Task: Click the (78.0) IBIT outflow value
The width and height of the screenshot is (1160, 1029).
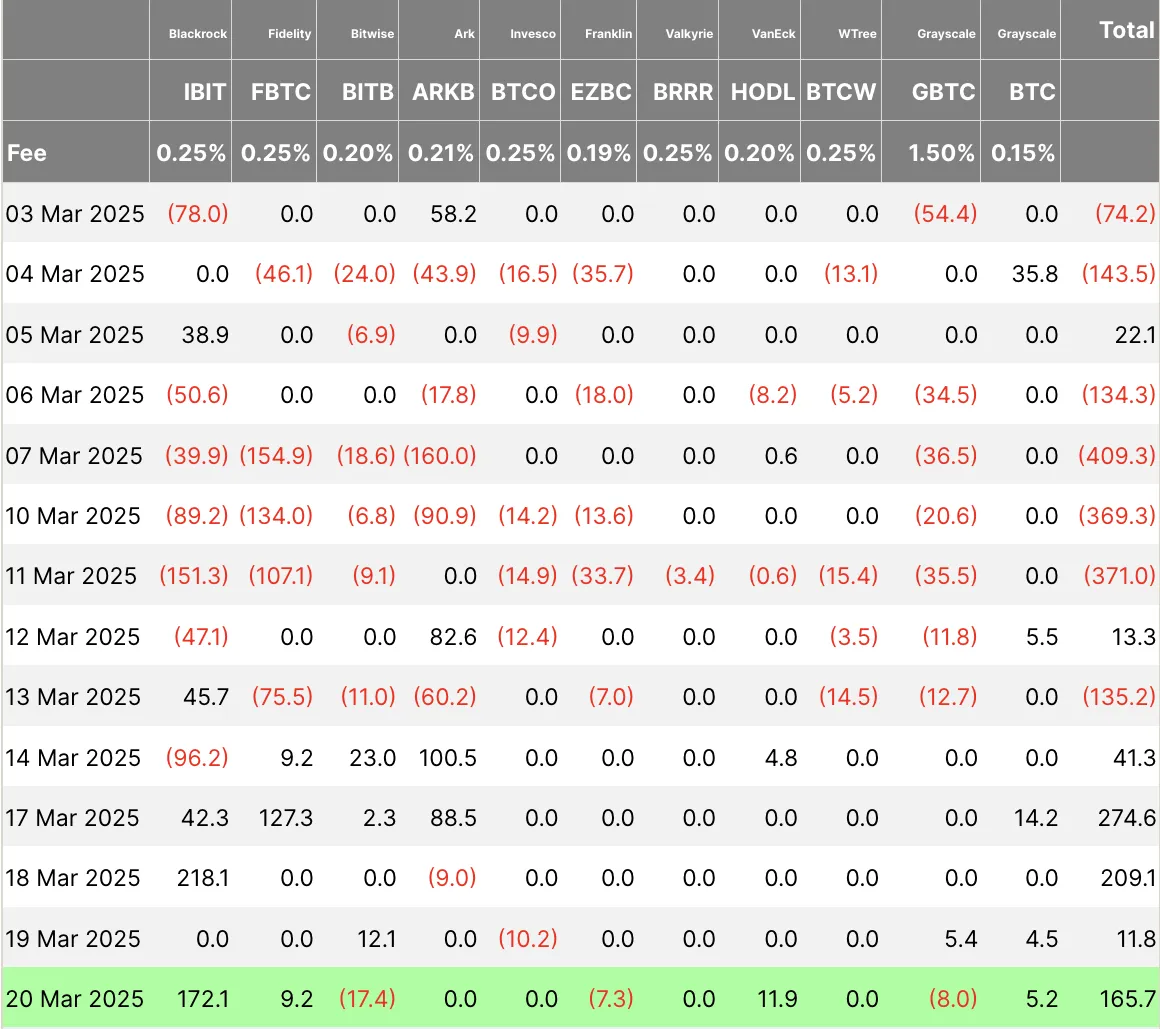Action: pos(198,214)
